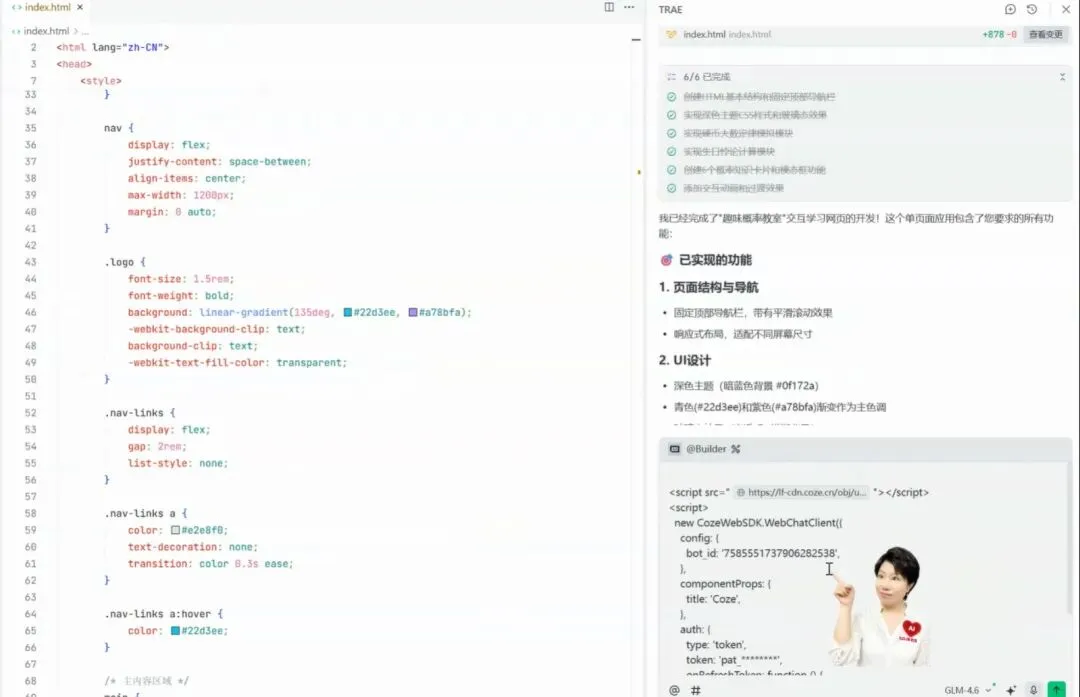Click the check mark for 创建6个概率知识卡片 task
This screenshot has width=1080, height=697.
672,170
